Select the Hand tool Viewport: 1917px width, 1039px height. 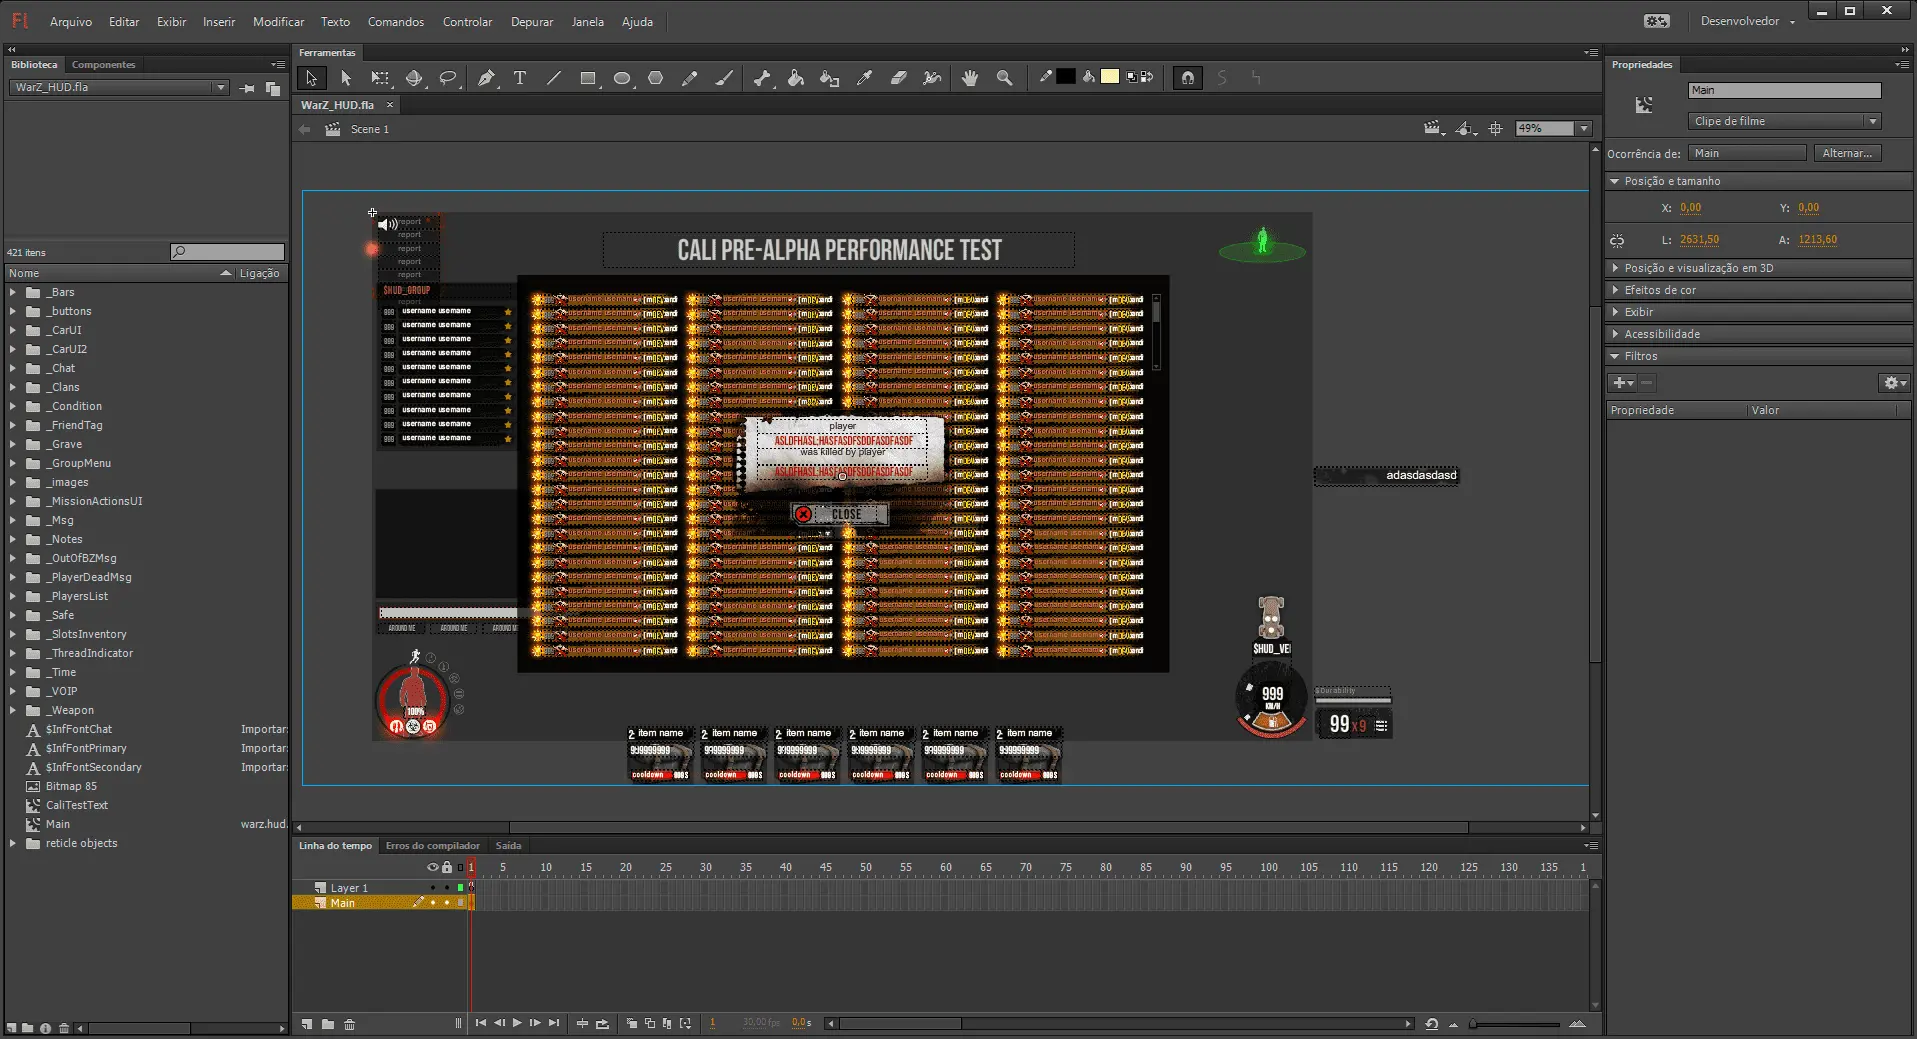point(970,78)
